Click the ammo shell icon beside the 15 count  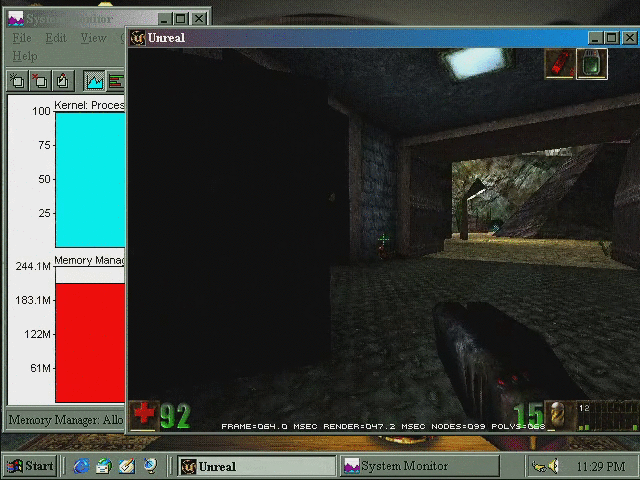558,416
